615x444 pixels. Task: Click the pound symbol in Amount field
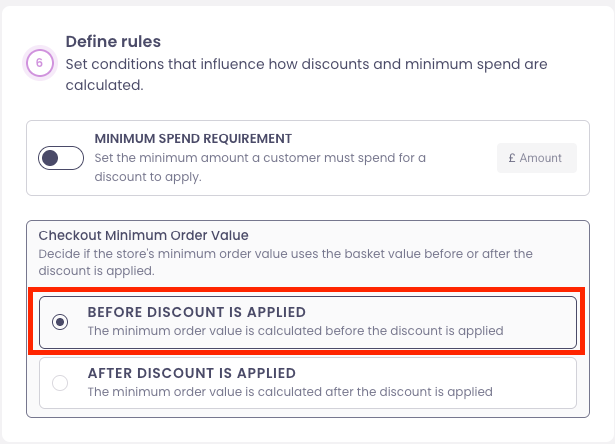(512, 158)
